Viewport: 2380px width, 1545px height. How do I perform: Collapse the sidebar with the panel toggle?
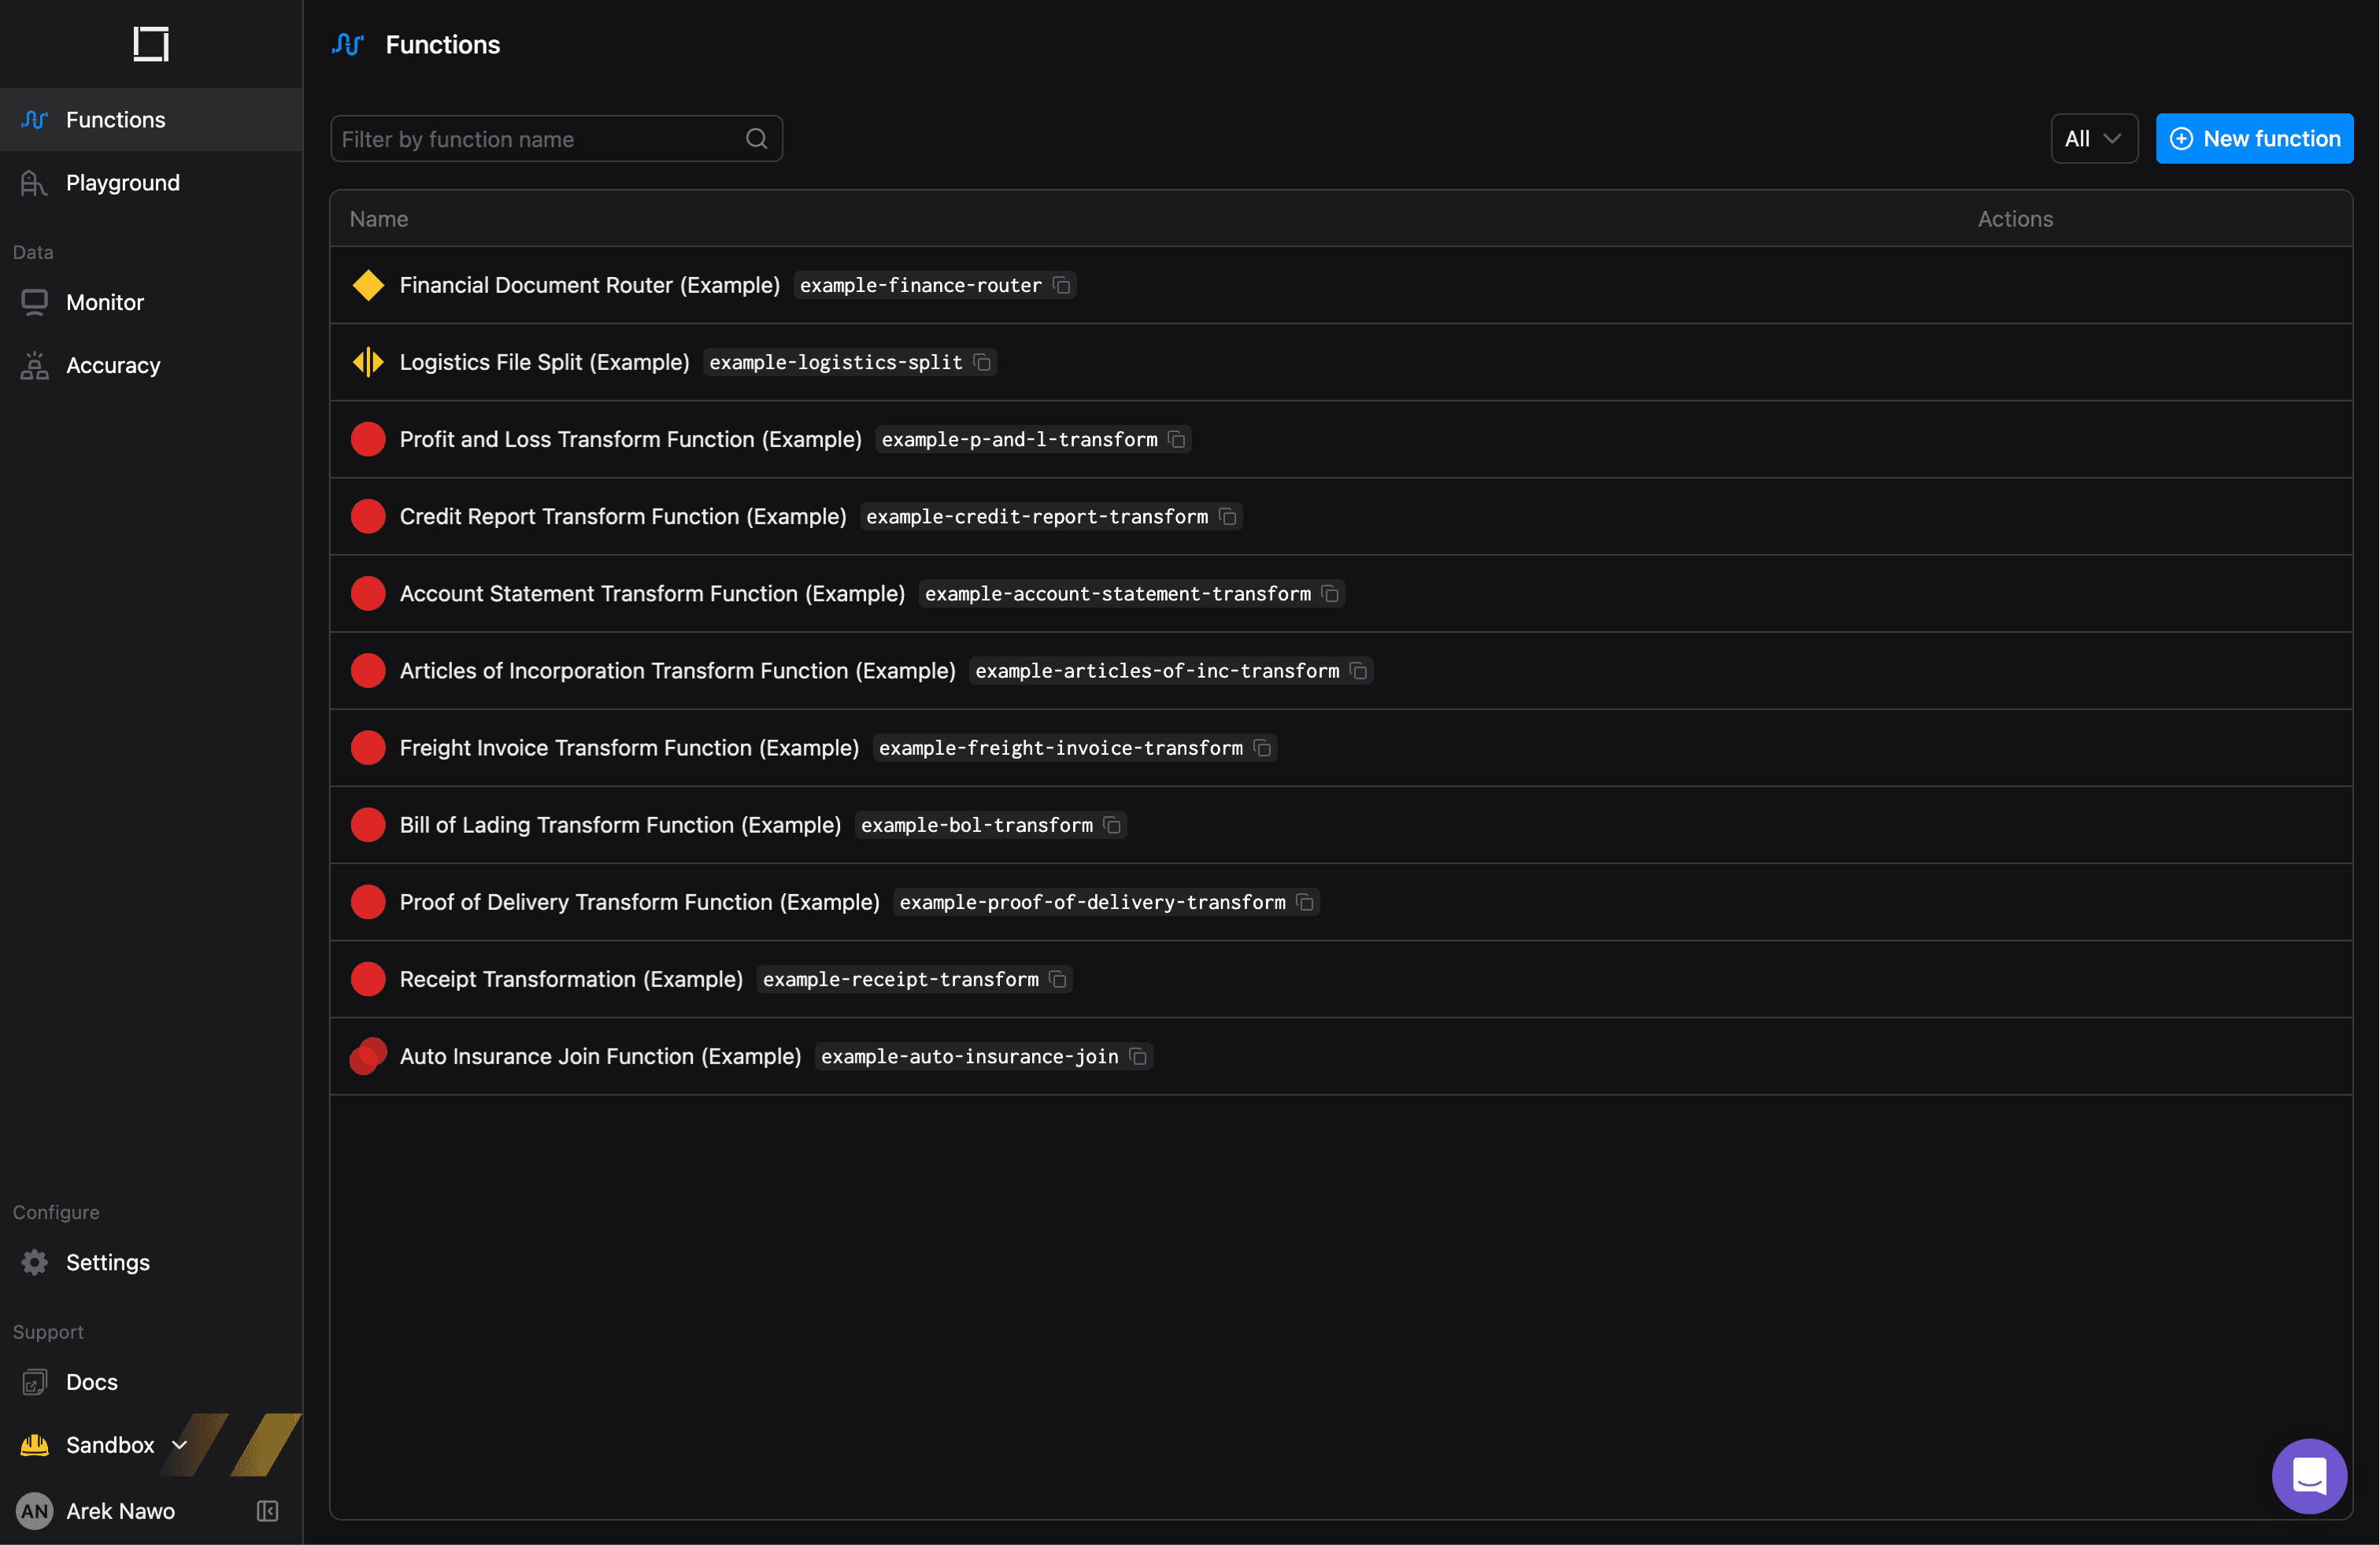coord(266,1511)
